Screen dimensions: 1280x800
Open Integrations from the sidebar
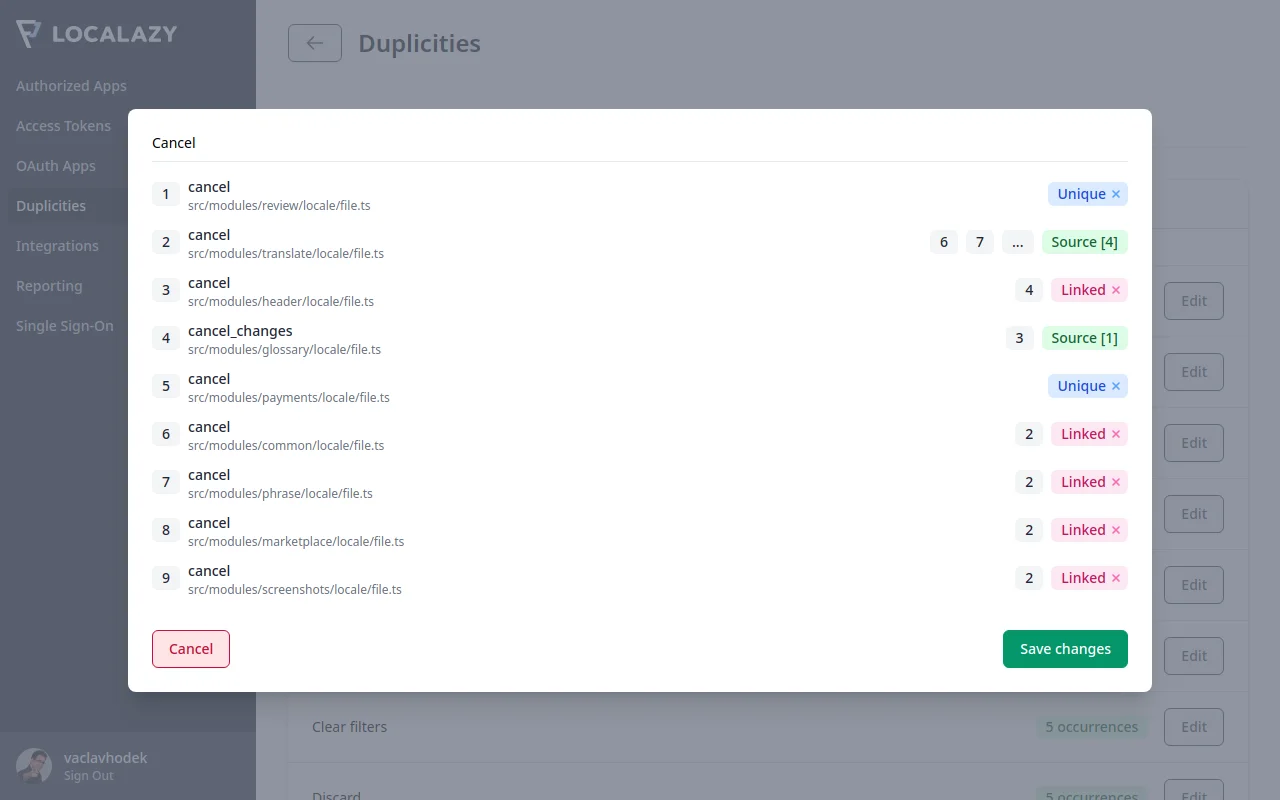click(x=57, y=246)
